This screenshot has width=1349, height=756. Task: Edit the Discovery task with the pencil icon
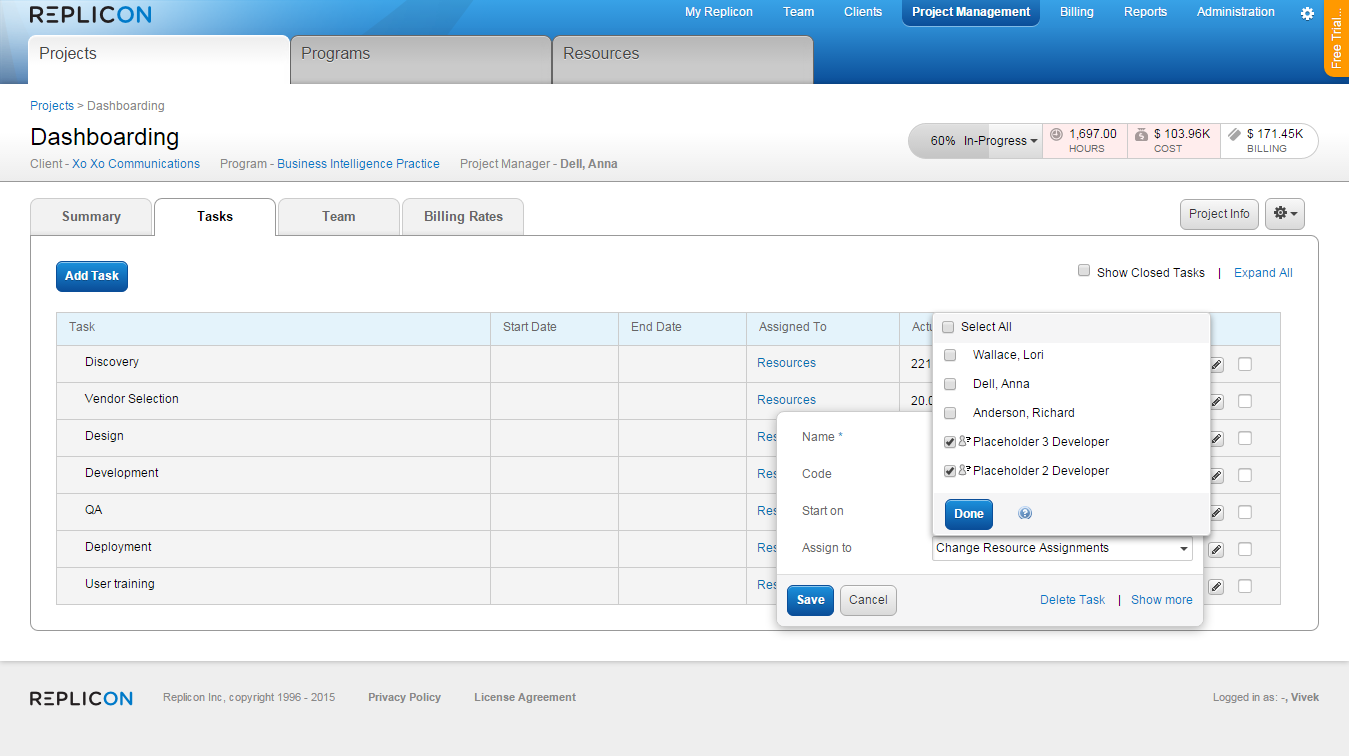tap(1214, 364)
